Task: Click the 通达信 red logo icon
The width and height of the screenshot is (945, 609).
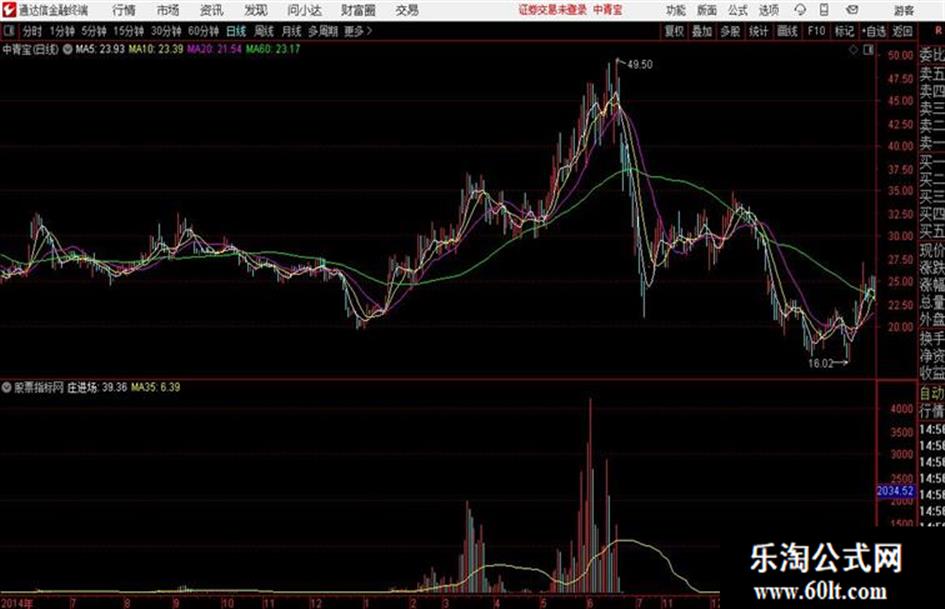Action: (9, 10)
